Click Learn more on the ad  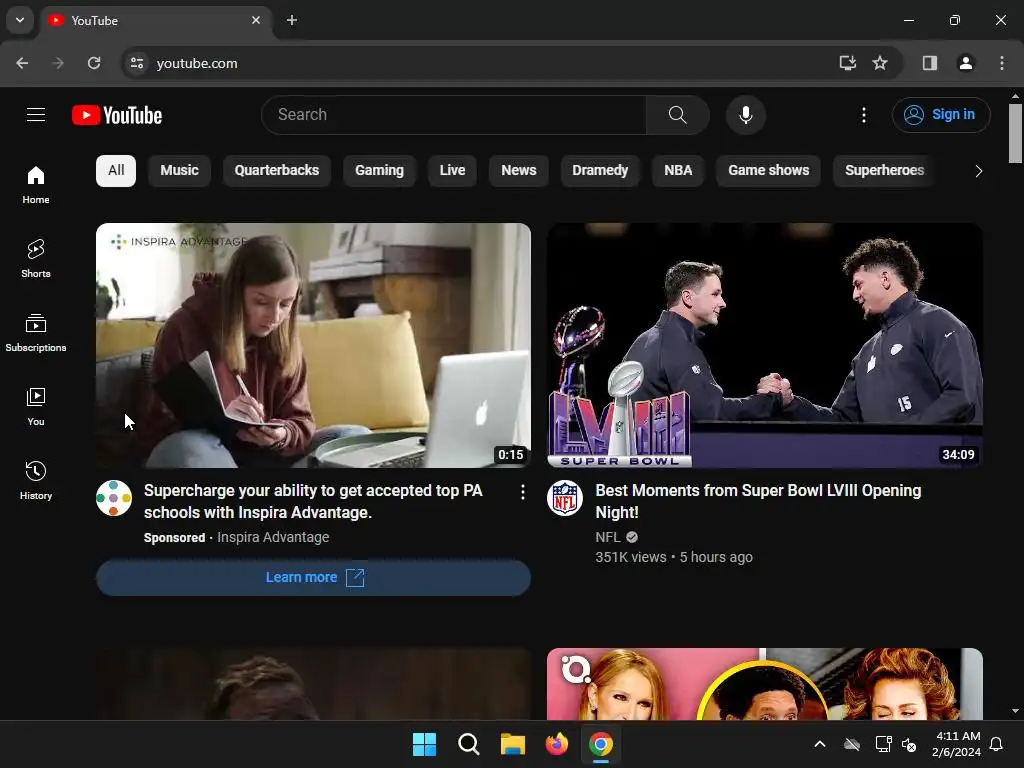[x=313, y=577]
